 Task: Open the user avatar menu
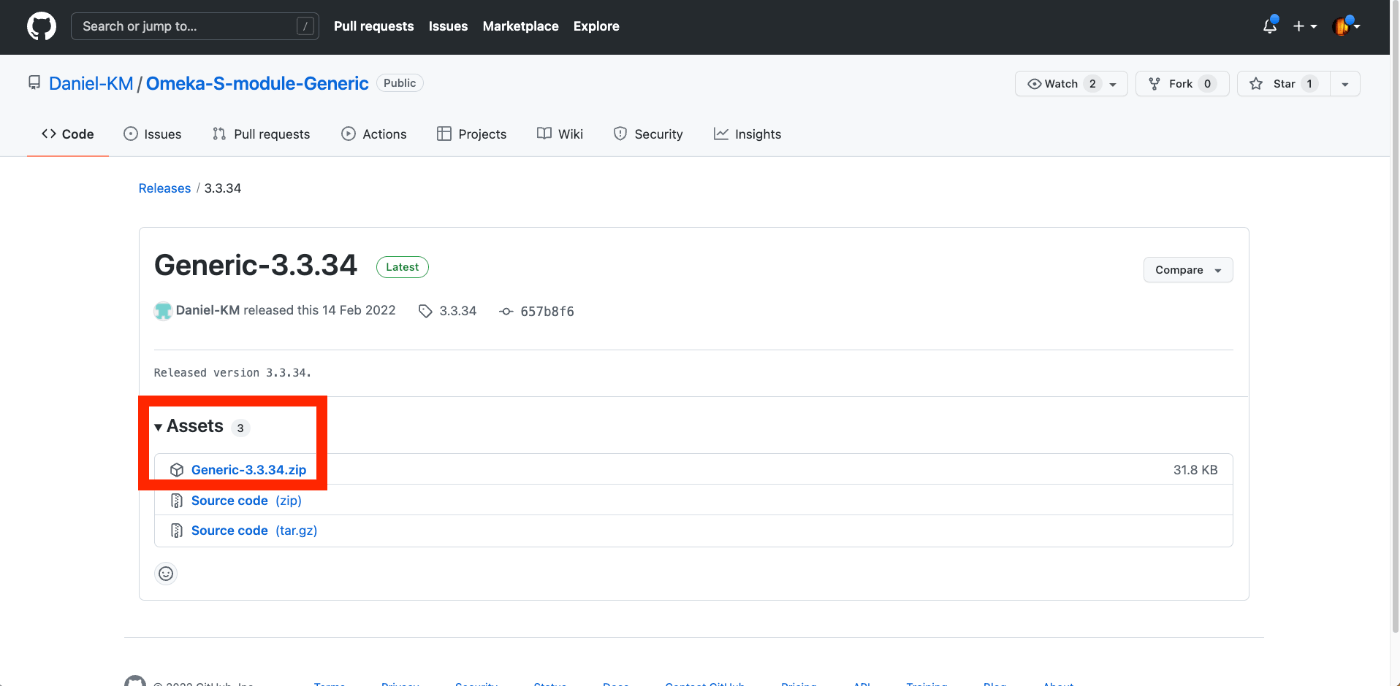click(1347, 26)
